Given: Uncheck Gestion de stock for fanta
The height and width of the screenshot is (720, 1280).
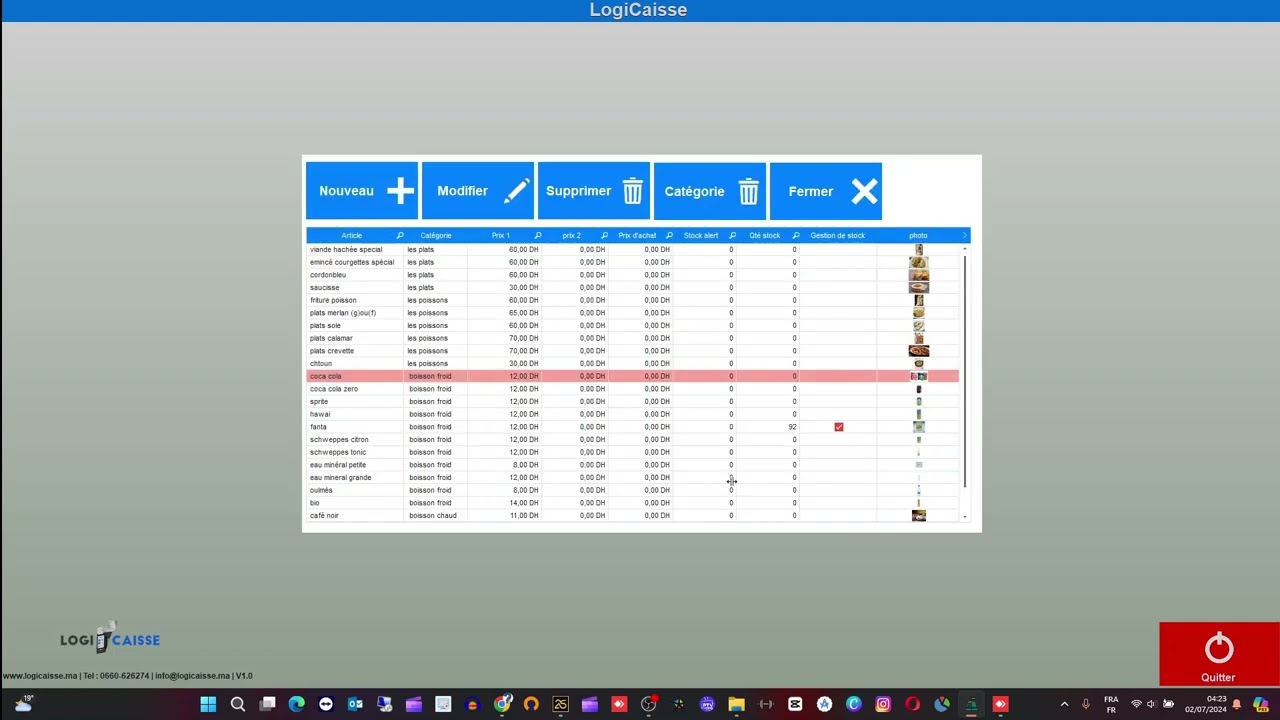Looking at the screenshot, I should point(839,427).
